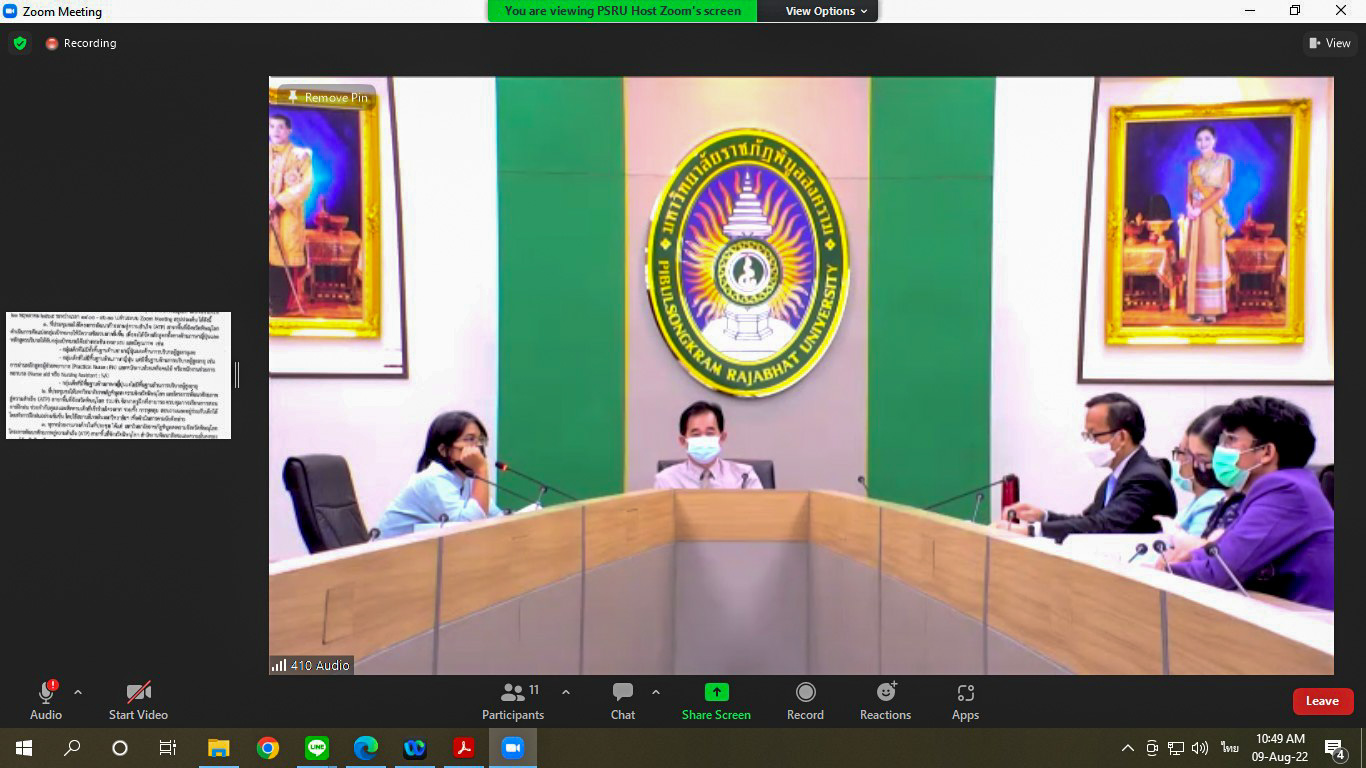This screenshot has height=768, width=1366.
Task: Open Windows search from taskbar
Action: (72, 748)
